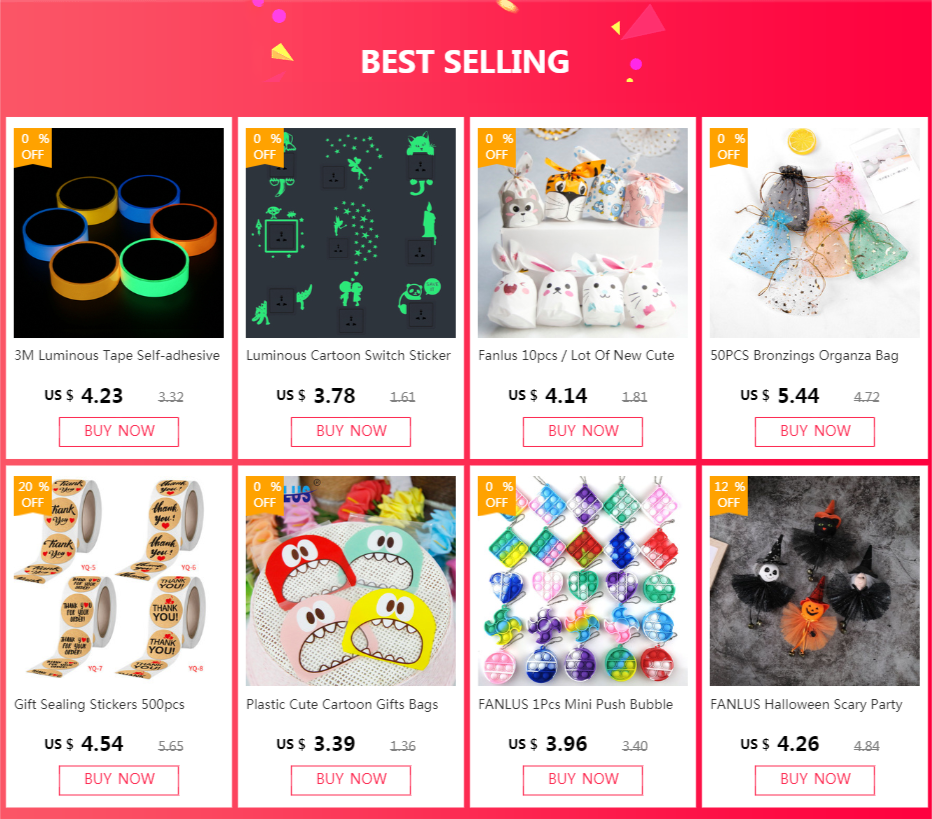View the Mini Push Bubble keychains image
The width and height of the screenshot is (932, 819).
582,581
